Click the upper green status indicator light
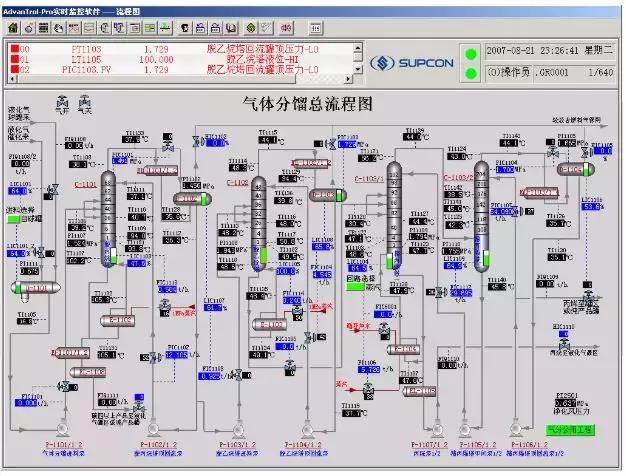This screenshot has height=476, width=626. [x=471, y=54]
